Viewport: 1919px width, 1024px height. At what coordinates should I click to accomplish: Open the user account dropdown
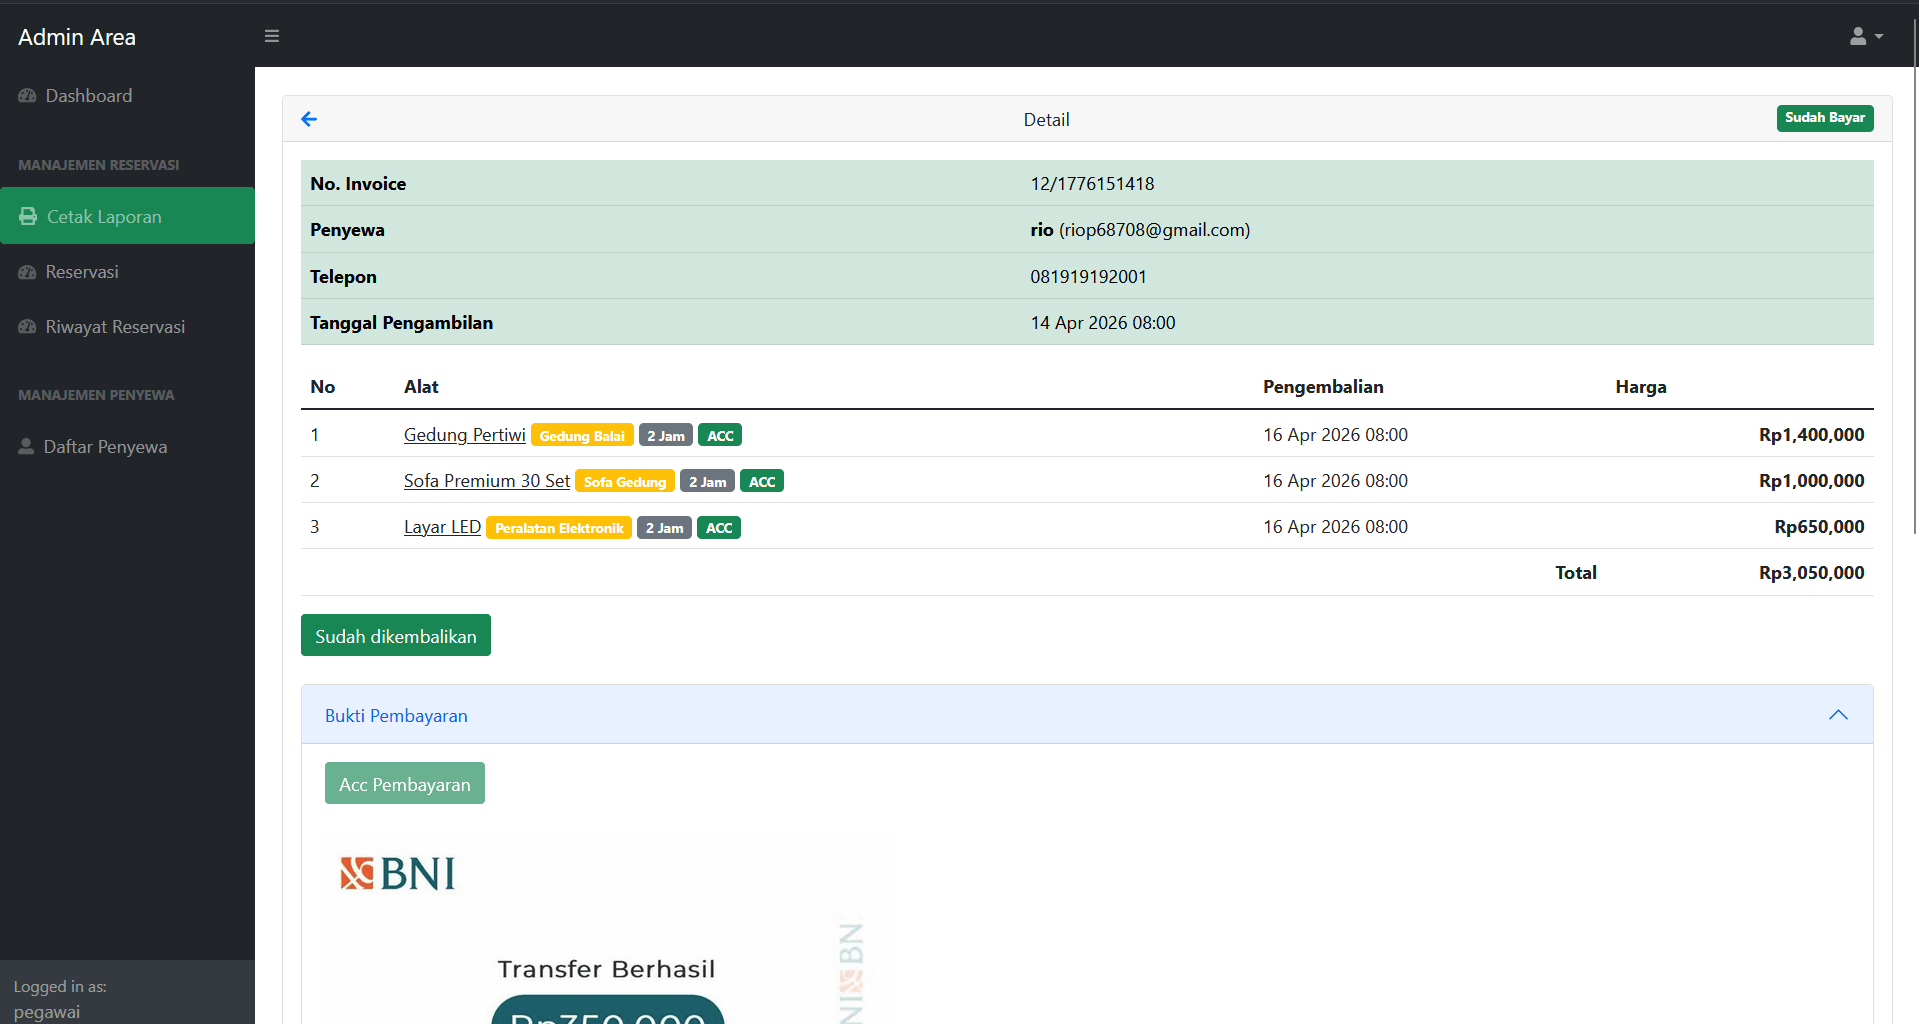[x=1866, y=36]
